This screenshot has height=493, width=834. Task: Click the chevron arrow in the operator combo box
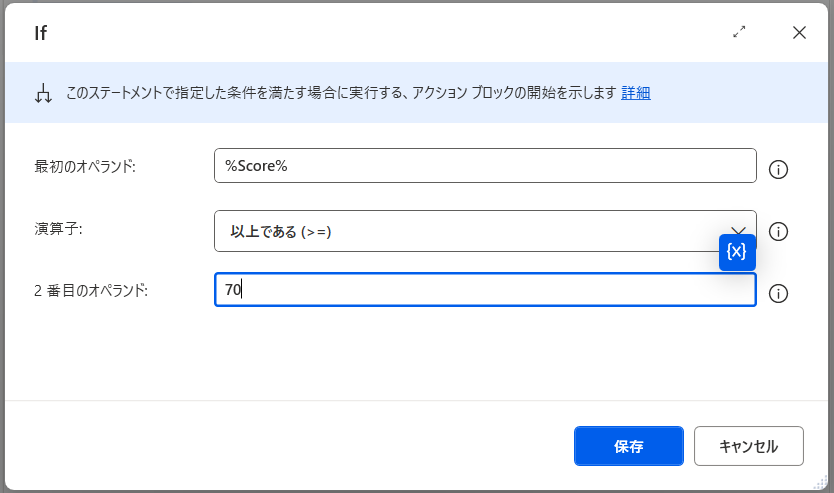pos(738,228)
